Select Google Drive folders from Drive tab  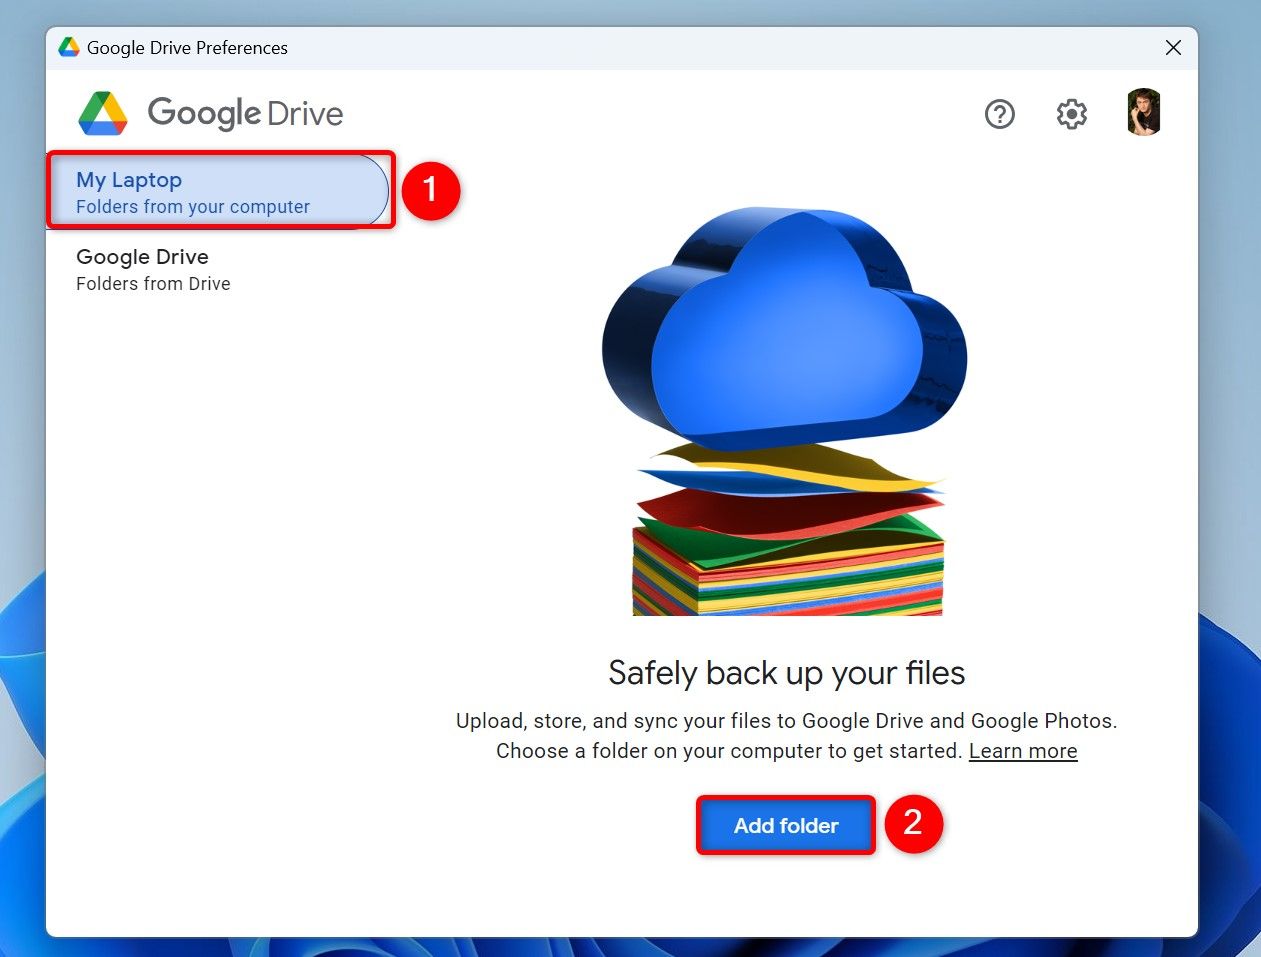pos(153,269)
